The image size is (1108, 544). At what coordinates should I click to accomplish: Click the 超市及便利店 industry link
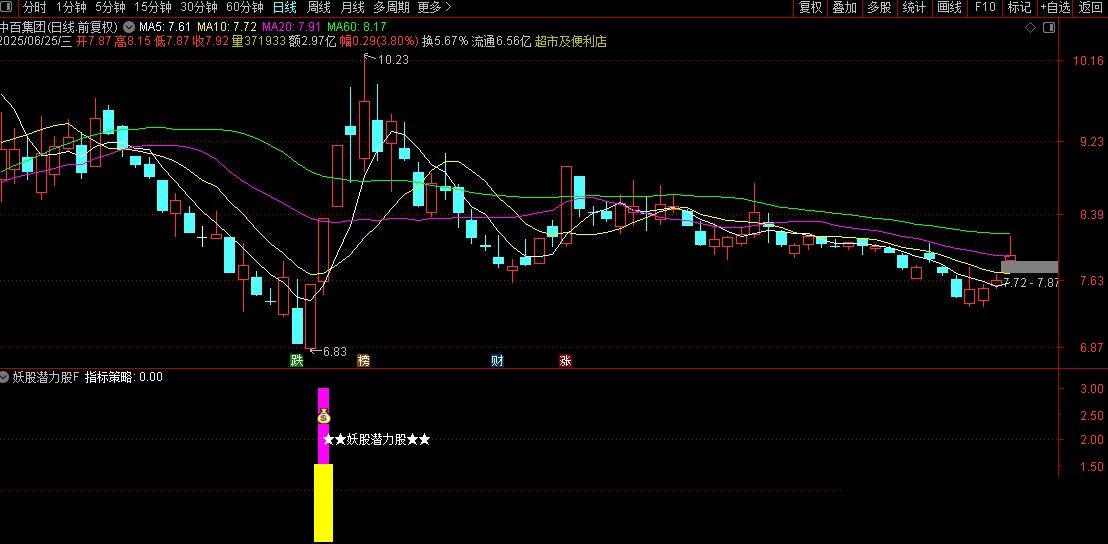point(570,42)
